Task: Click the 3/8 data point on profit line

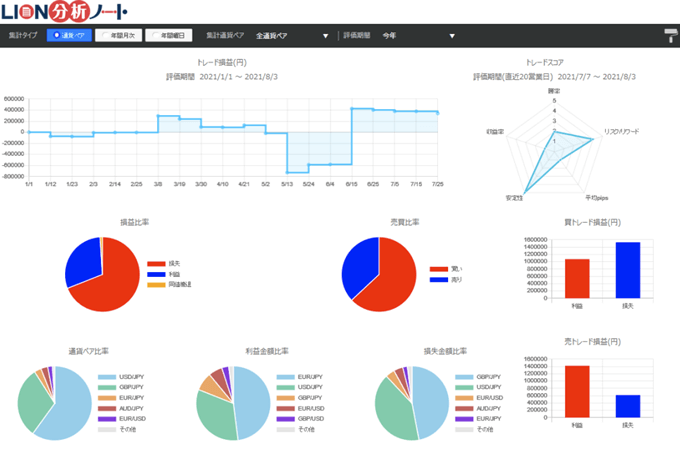Action: 158,116
